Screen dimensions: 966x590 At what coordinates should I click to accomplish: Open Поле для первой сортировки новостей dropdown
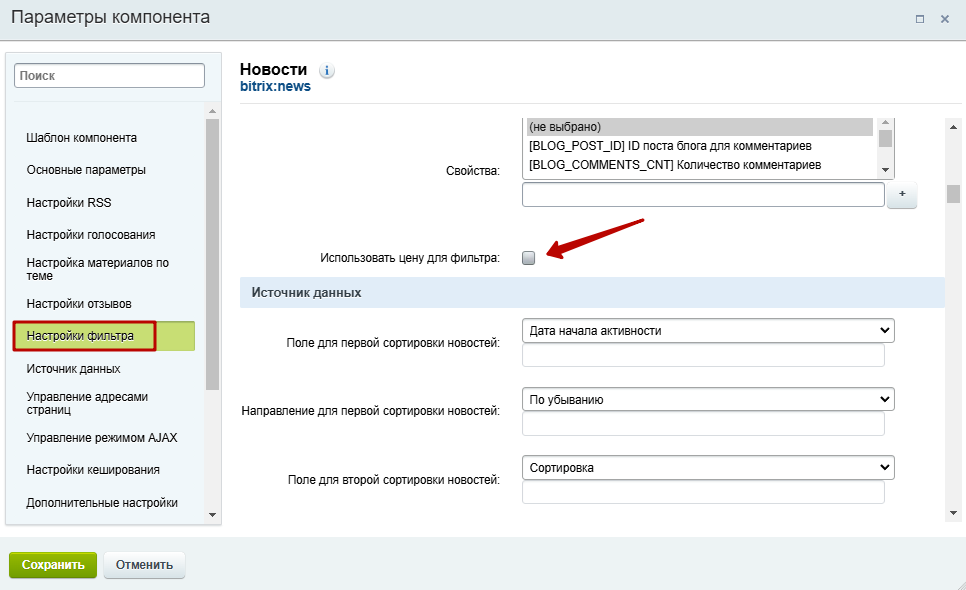click(708, 331)
